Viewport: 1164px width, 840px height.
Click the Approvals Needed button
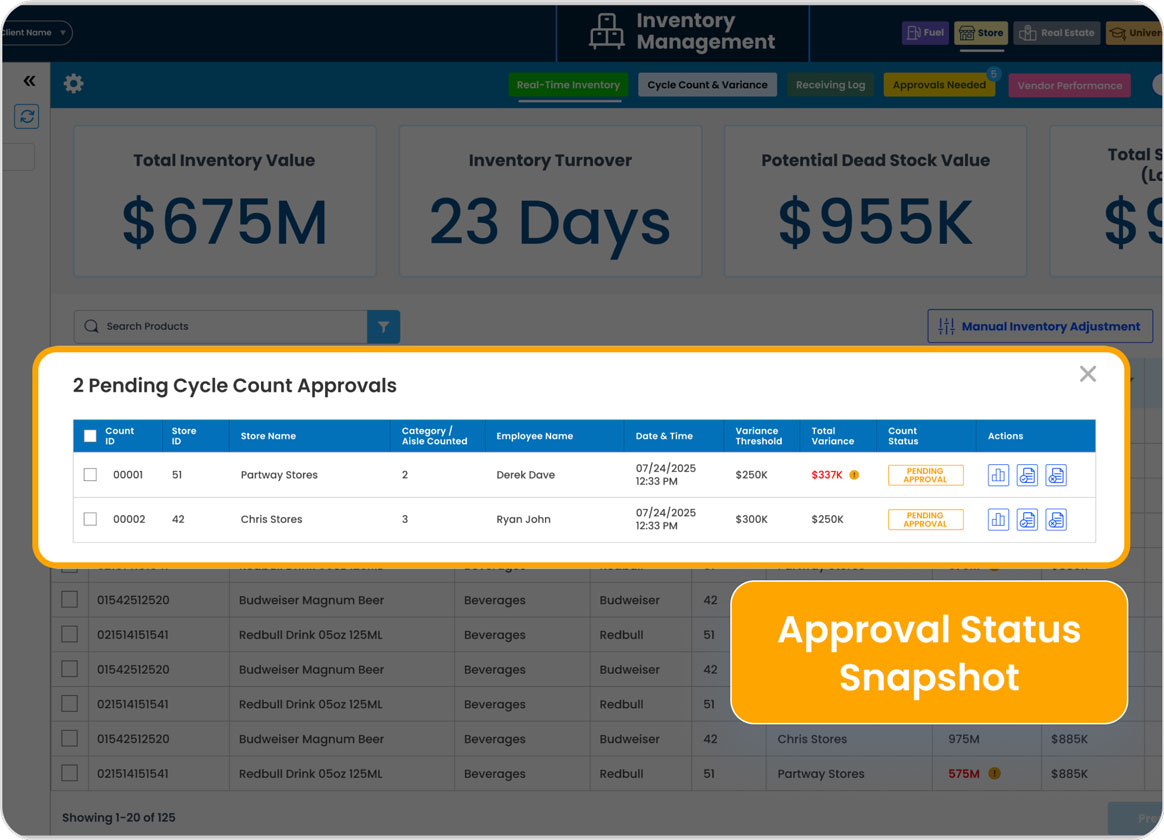tap(938, 85)
